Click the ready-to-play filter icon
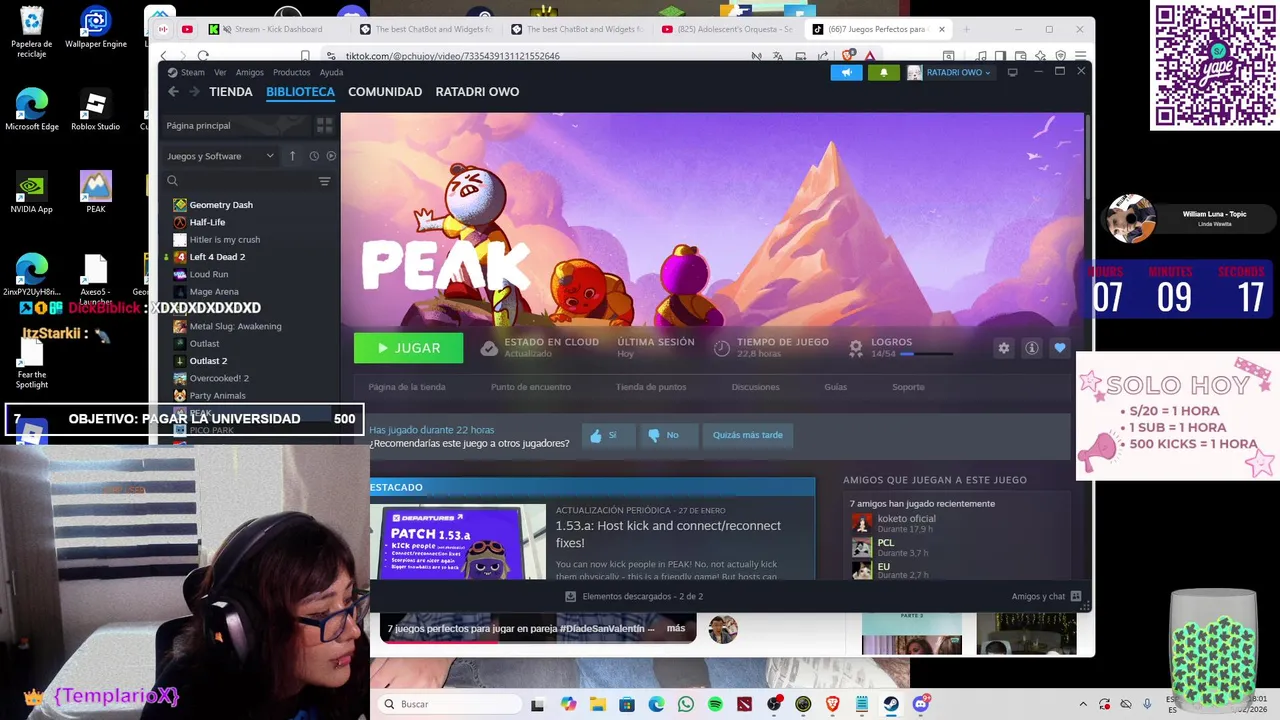The image size is (1280, 720). pyautogui.click(x=331, y=156)
